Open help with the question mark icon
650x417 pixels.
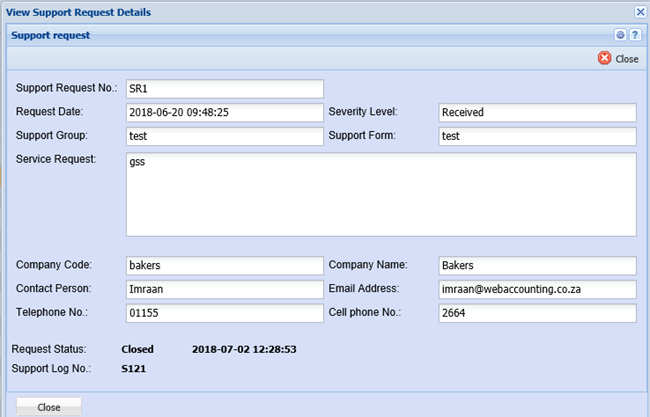coord(634,35)
